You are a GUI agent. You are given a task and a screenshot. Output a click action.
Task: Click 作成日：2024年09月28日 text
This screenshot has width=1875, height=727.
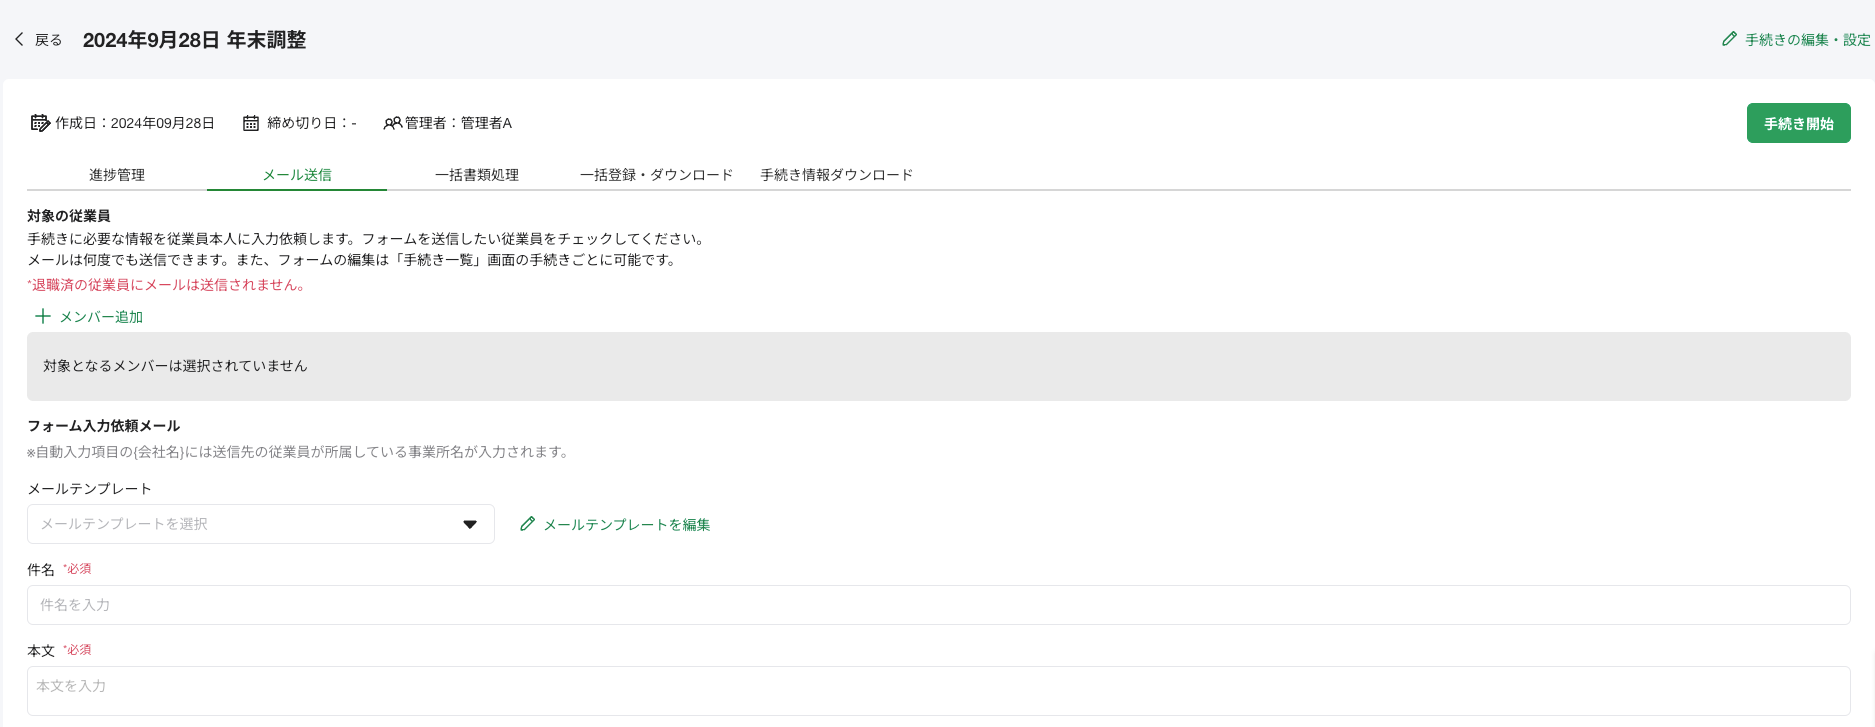click(135, 123)
